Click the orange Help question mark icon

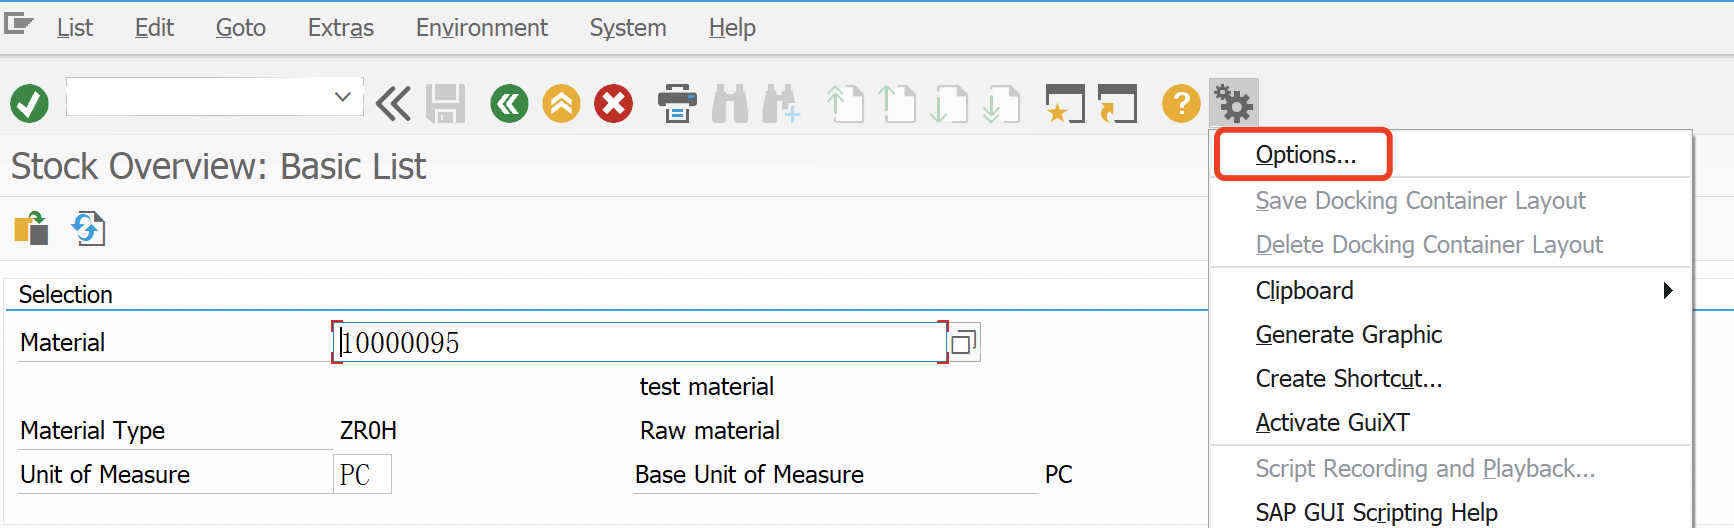[1181, 103]
